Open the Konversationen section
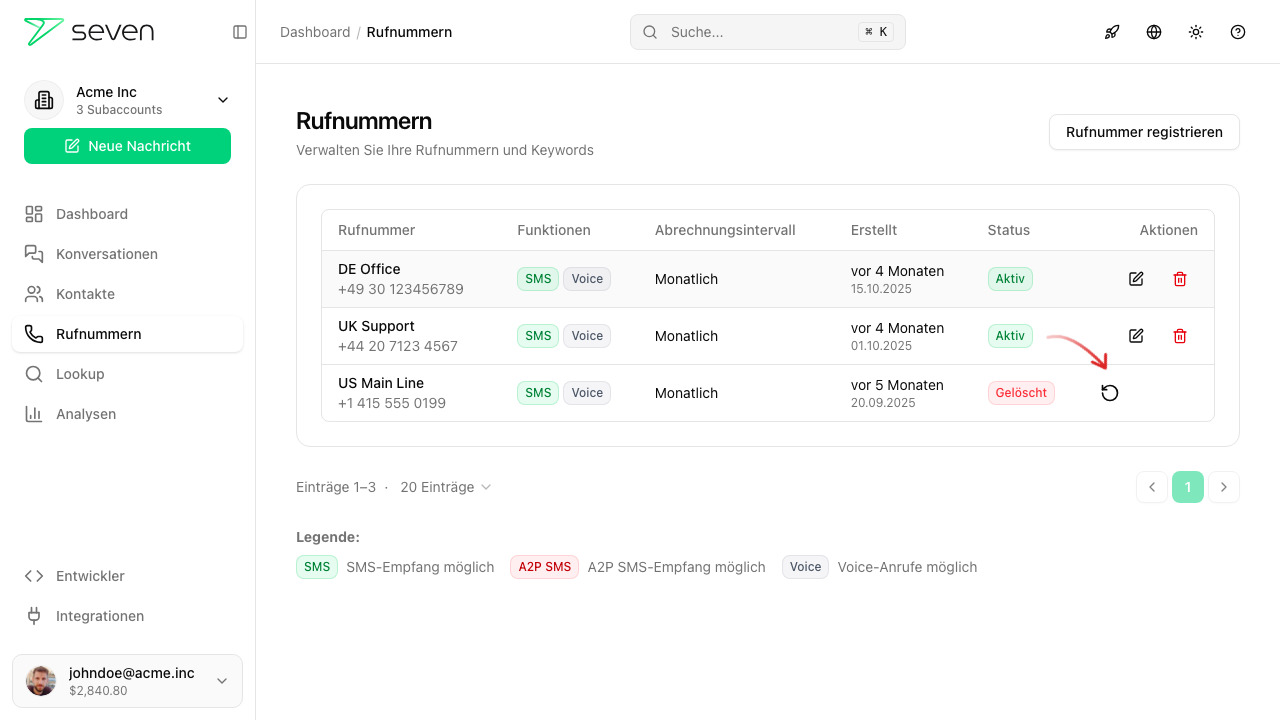 click(x=107, y=254)
